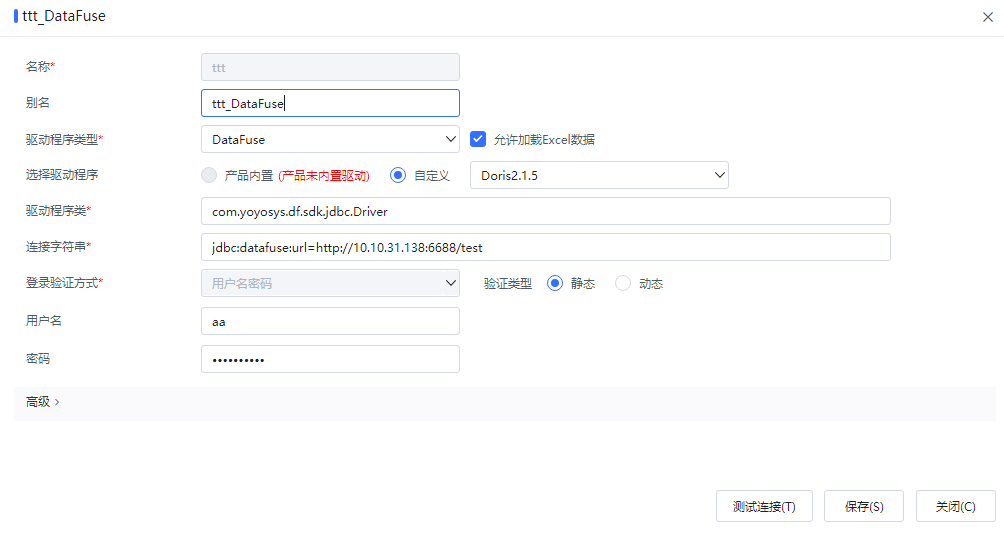
Task: Click the 保存(S) save button
Action: [864, 506]
